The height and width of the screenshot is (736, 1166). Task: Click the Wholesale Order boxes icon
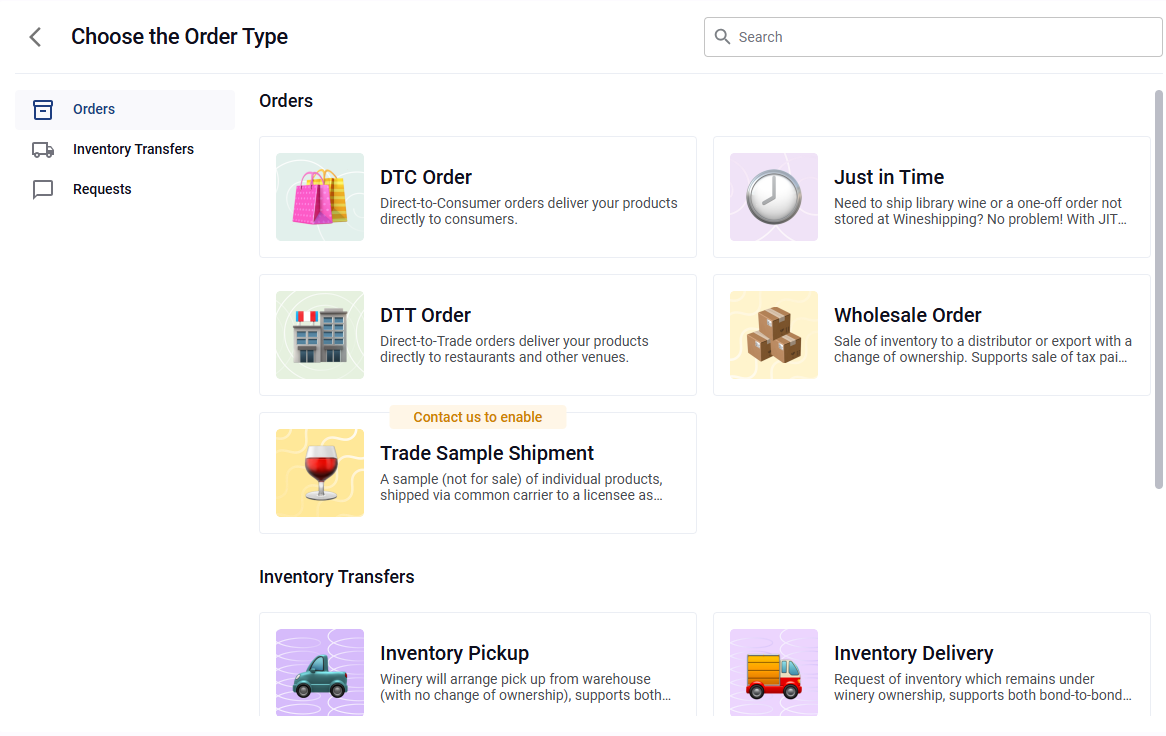(x=774, y=335)
